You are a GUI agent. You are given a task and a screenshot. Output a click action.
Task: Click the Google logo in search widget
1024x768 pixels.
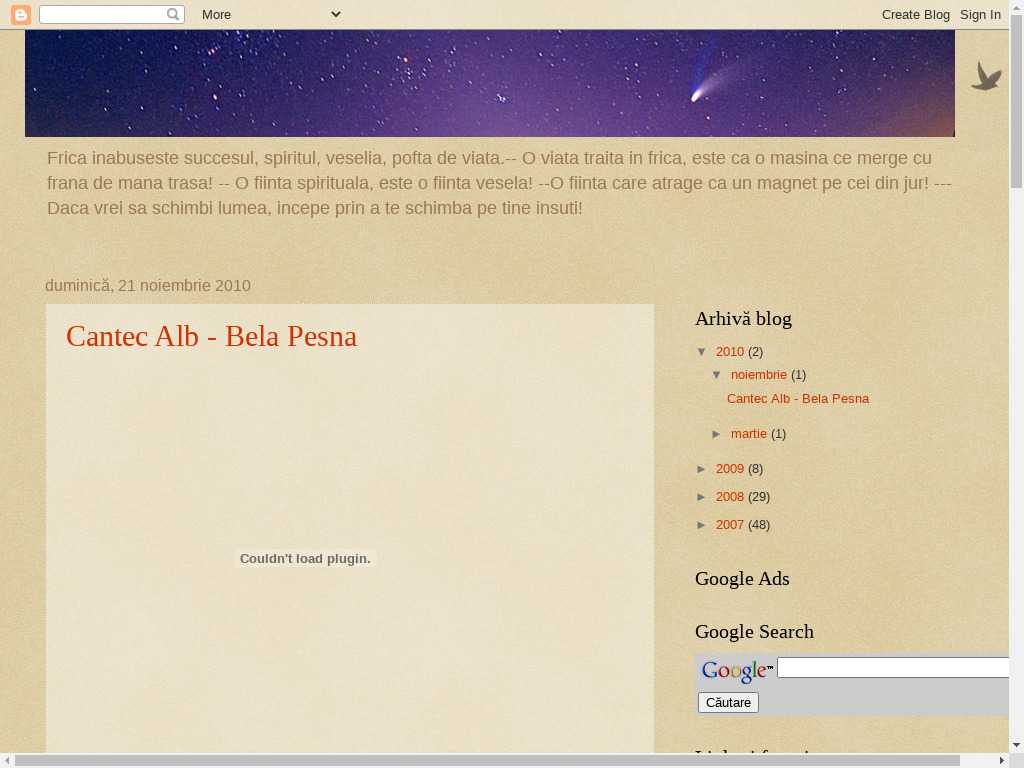click(736, 671)
